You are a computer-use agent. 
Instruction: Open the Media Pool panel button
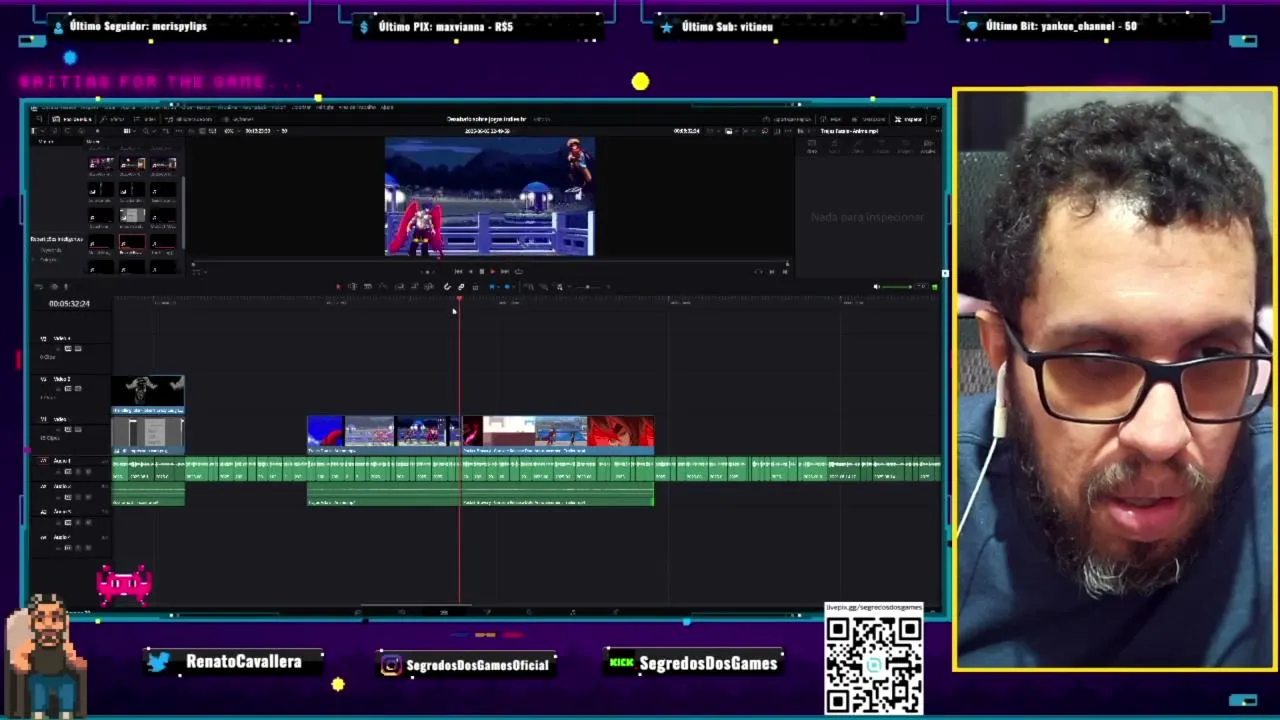tap(72, 119)
